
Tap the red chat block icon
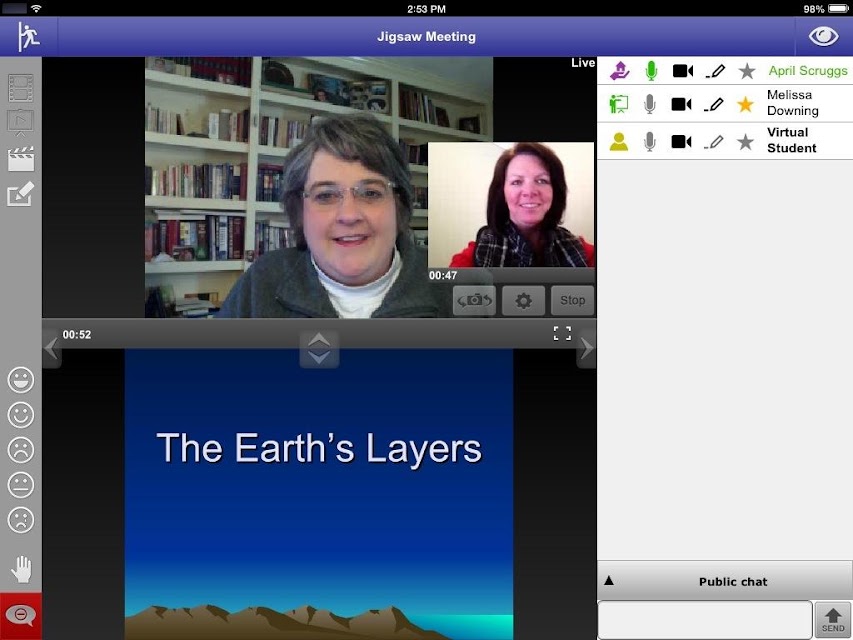[21, 616]
